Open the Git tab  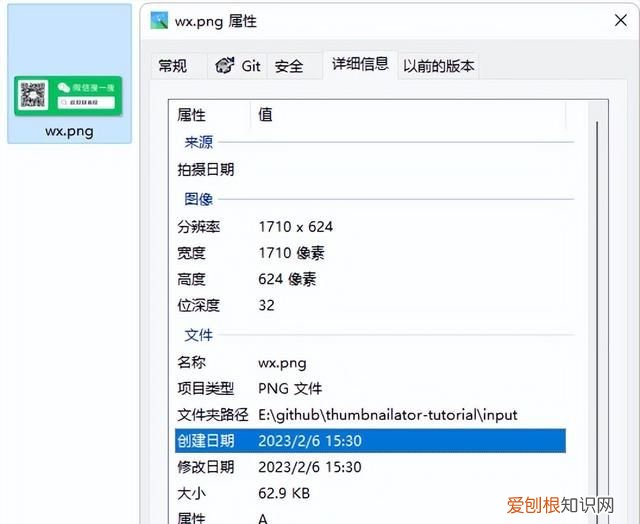click(x=237, y=66)
